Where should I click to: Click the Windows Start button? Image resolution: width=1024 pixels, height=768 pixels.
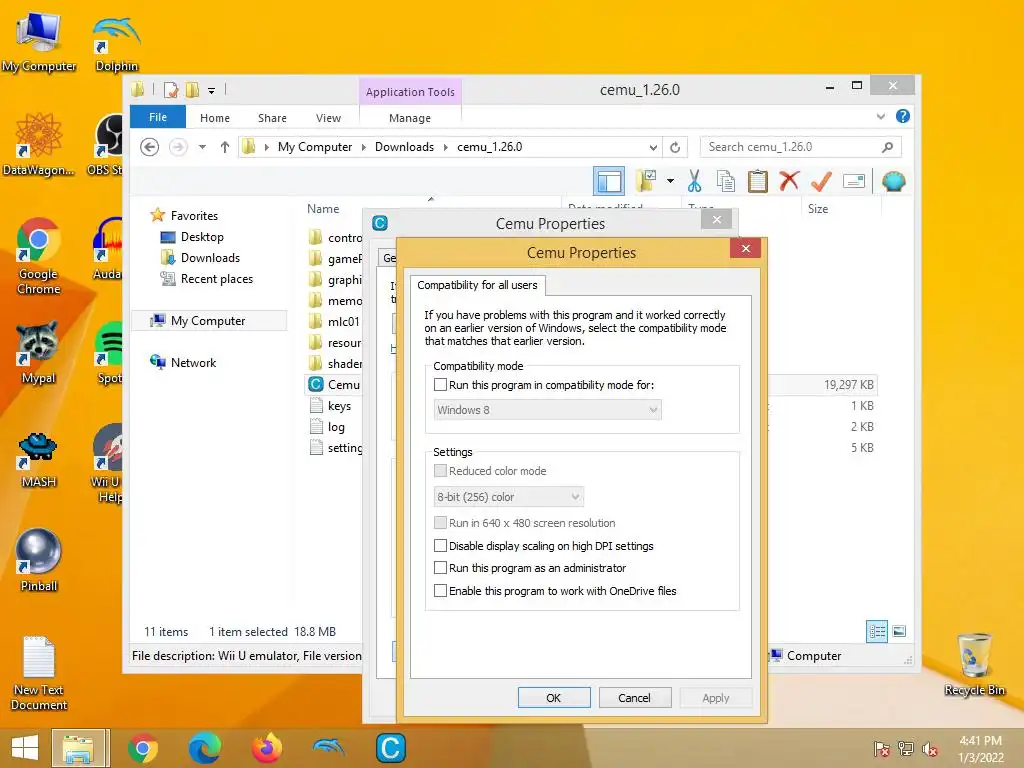pyautogui.click(x=24, y=748)
